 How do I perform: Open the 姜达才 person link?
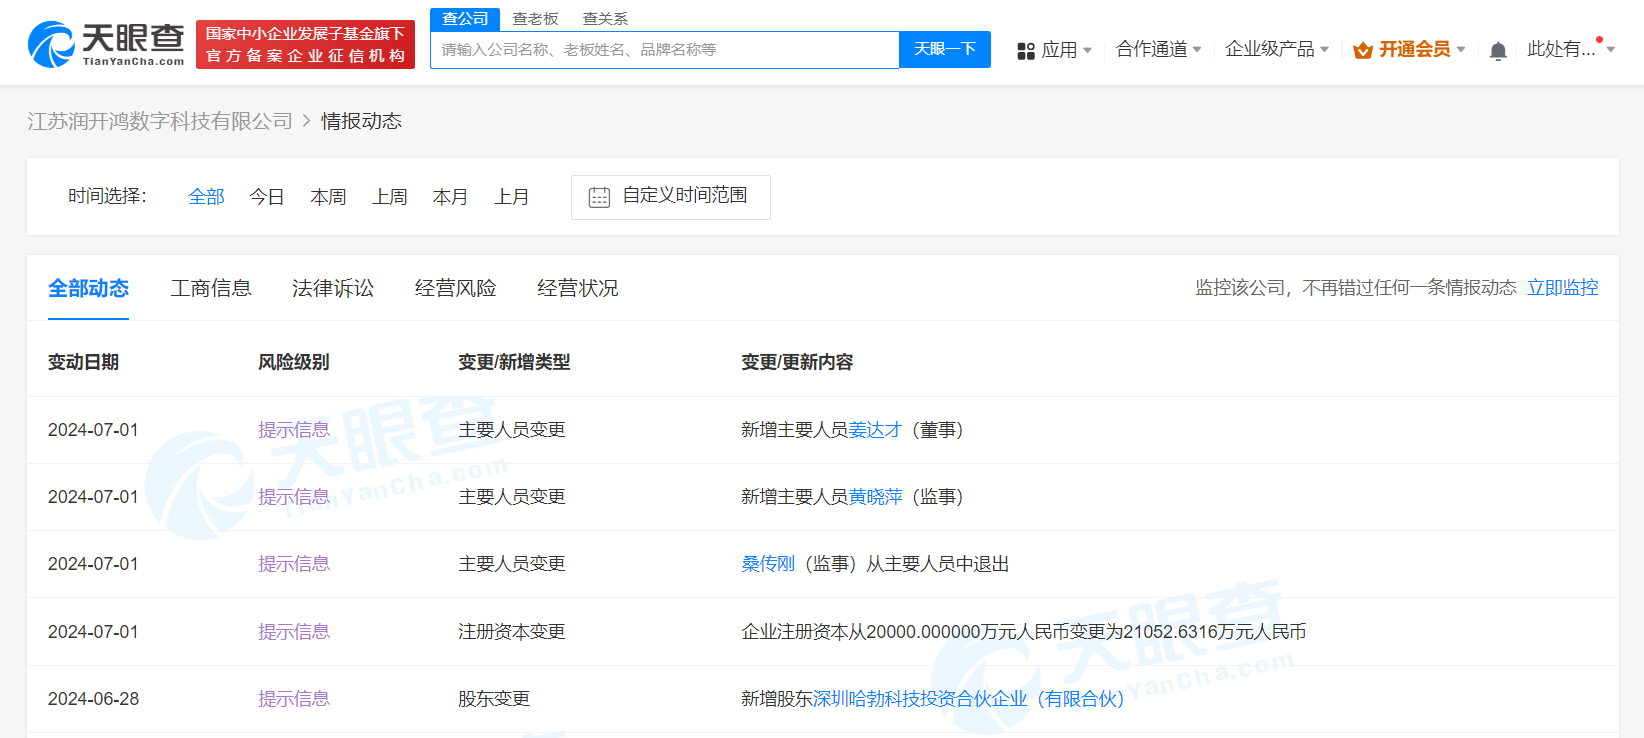point(875,430)
